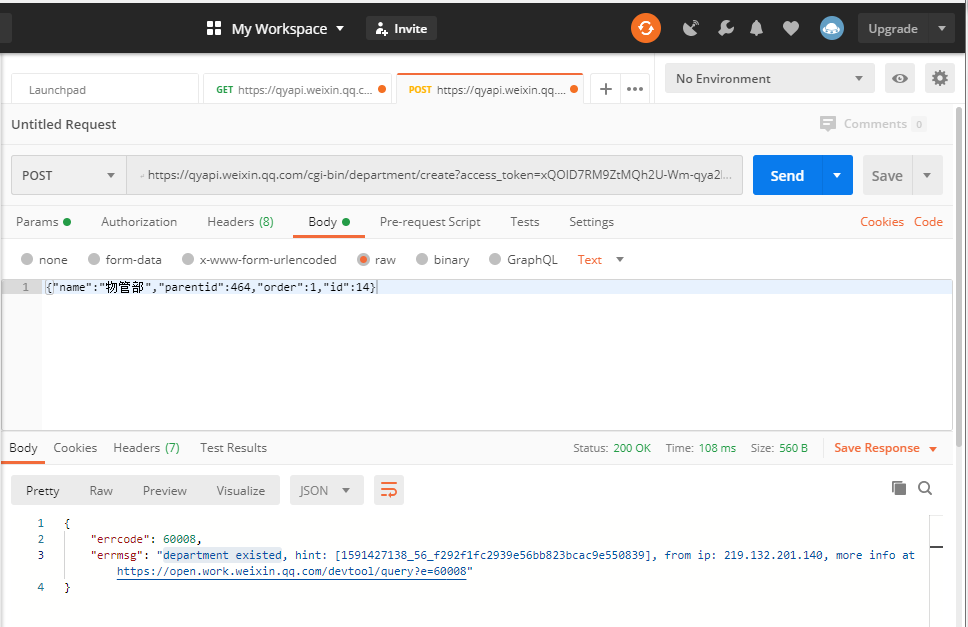968x627 pixels.
Task: Open the open.work.weixin.qq.com devtool link
Action: (291, 571)
